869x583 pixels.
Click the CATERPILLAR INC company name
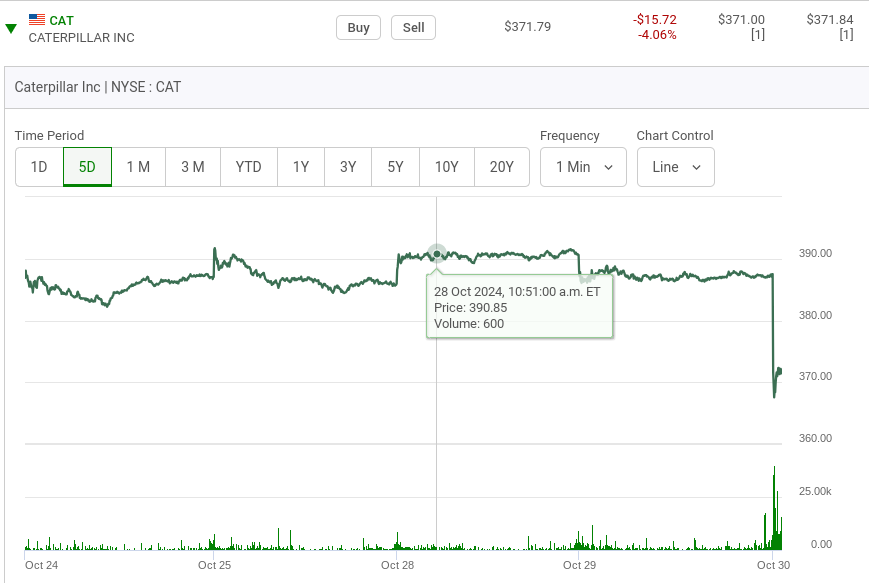tap(81, 38)
